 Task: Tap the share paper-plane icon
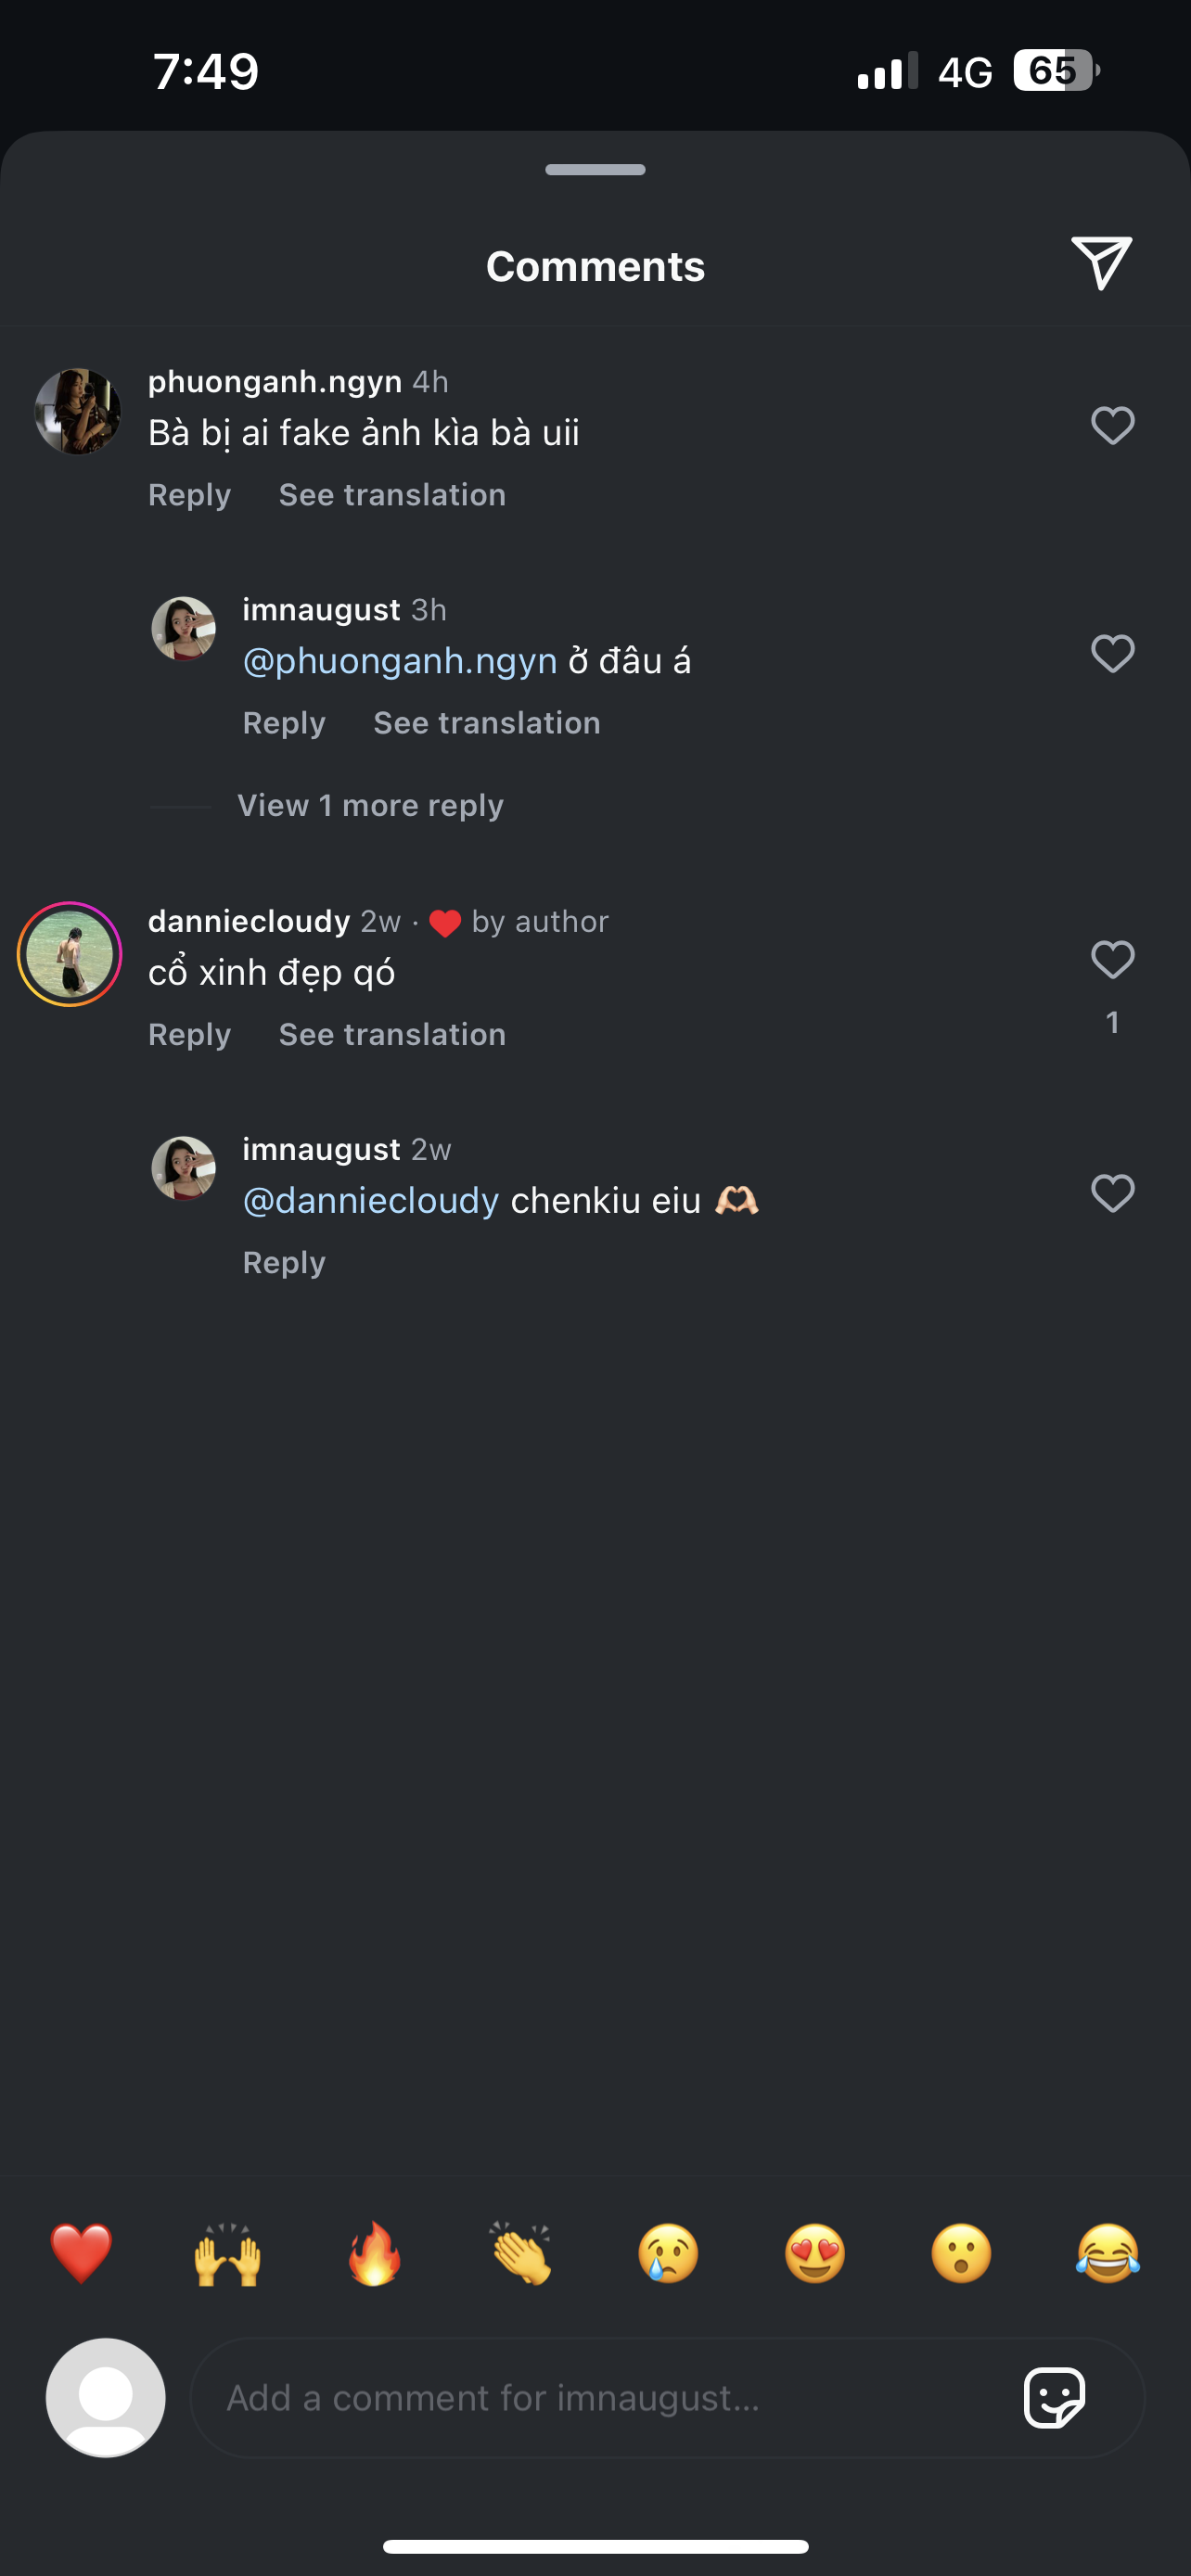click(1101, 264)
